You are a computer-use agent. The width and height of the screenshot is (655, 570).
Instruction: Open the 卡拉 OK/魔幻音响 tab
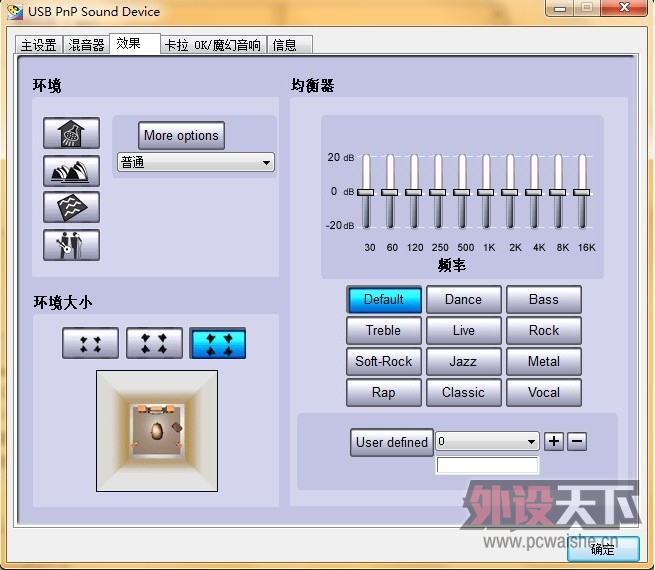[x=213, y=45]
